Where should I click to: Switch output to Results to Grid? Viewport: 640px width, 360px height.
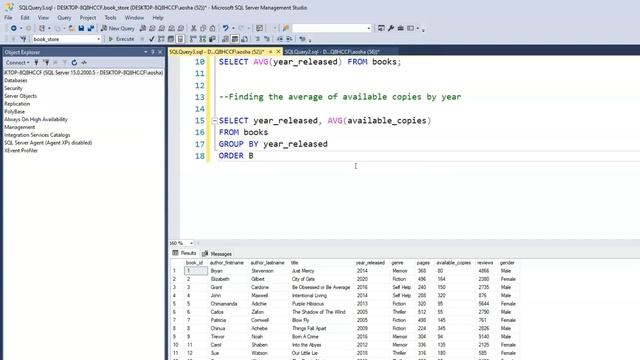pyautogui.click(x=235, y=39)
